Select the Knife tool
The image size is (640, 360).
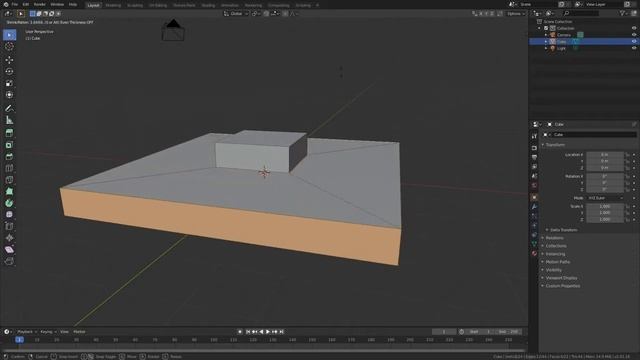point(9,180)
